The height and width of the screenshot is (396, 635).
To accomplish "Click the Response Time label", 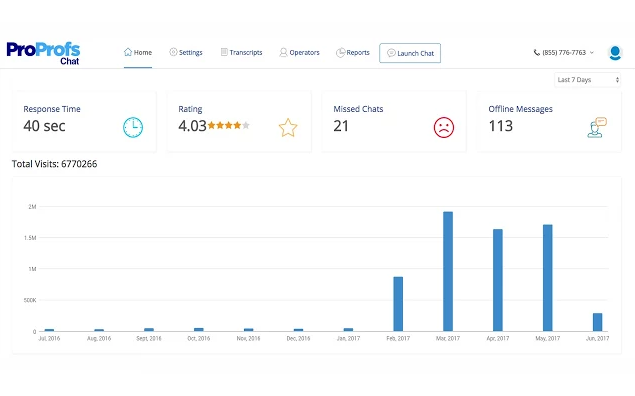I will click(52, 109).
